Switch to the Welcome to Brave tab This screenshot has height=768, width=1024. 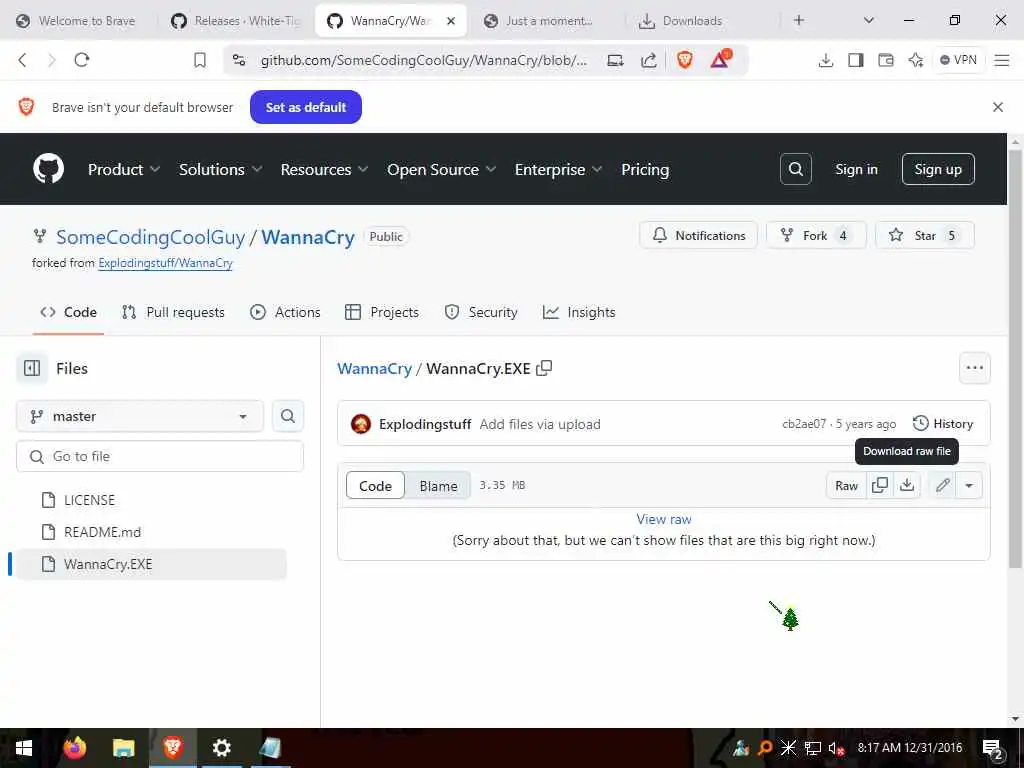click(76, 21)
